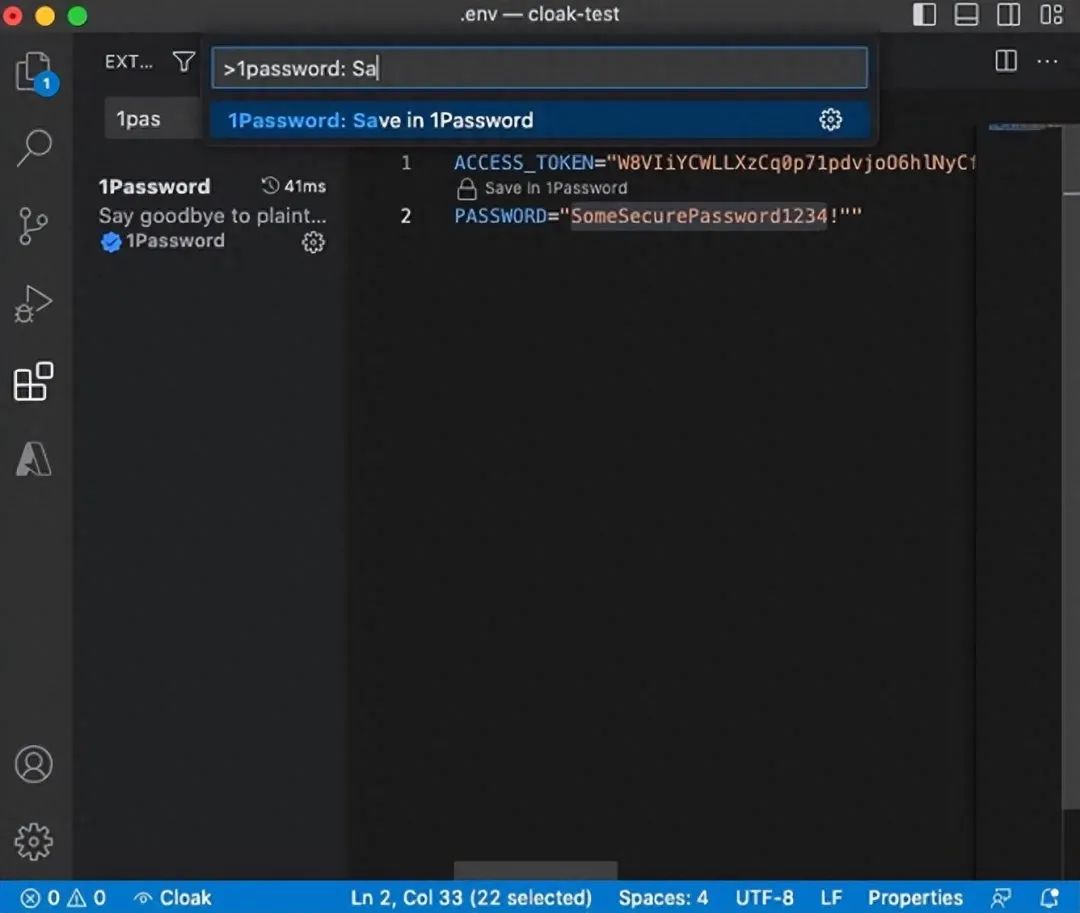Toggle primary side bar layout icon

click(924, 14)
